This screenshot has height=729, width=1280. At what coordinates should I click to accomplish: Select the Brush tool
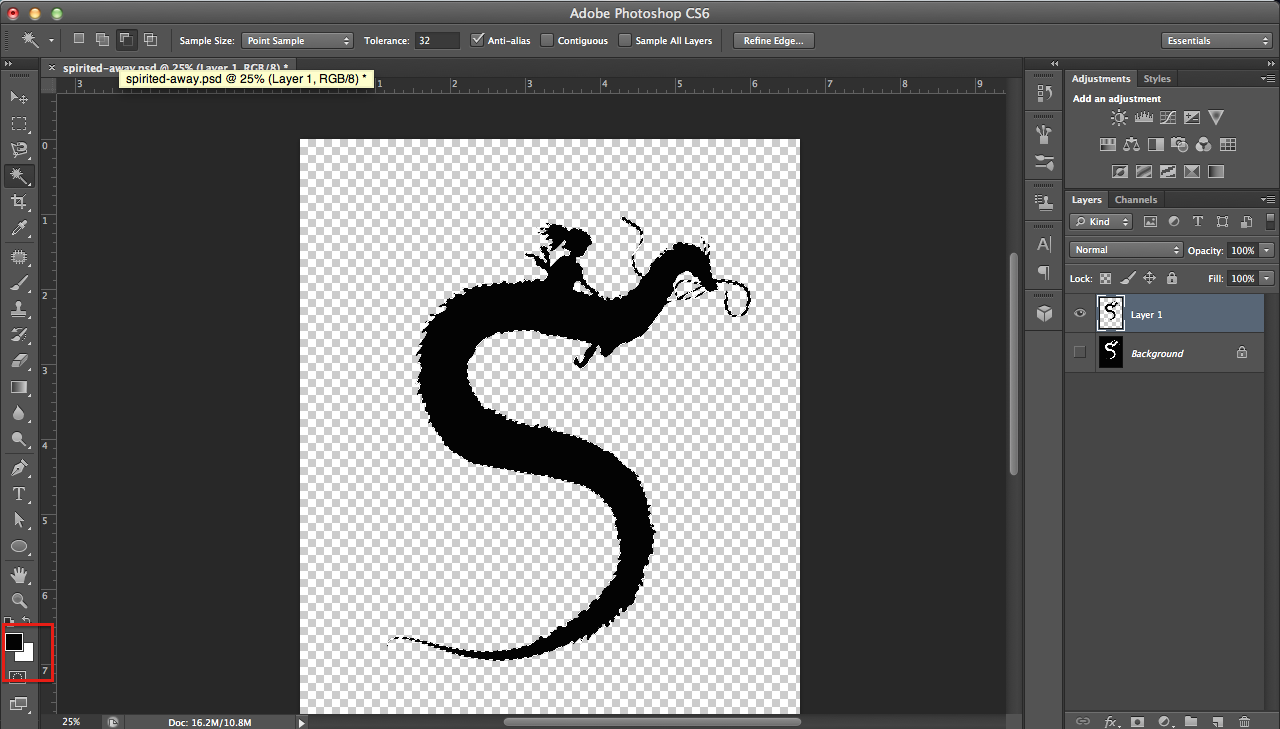pos(19,284)
